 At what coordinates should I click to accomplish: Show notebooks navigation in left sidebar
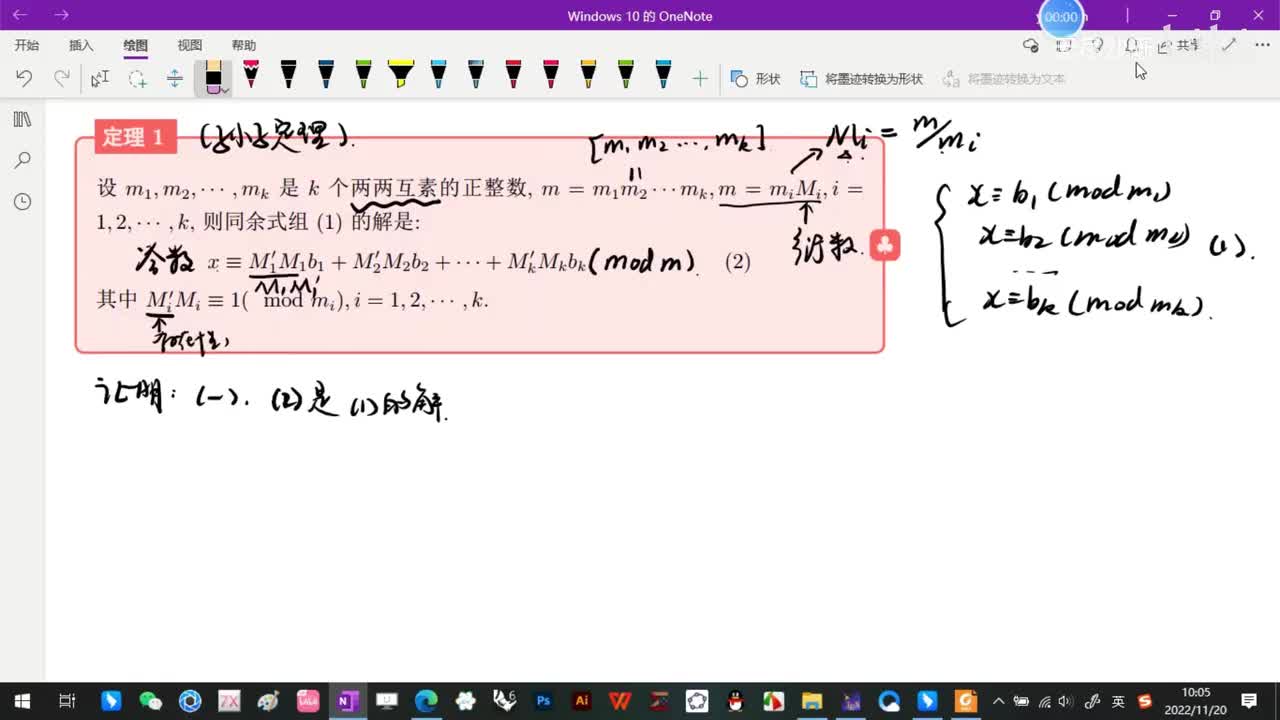click(x=22, y=120)
